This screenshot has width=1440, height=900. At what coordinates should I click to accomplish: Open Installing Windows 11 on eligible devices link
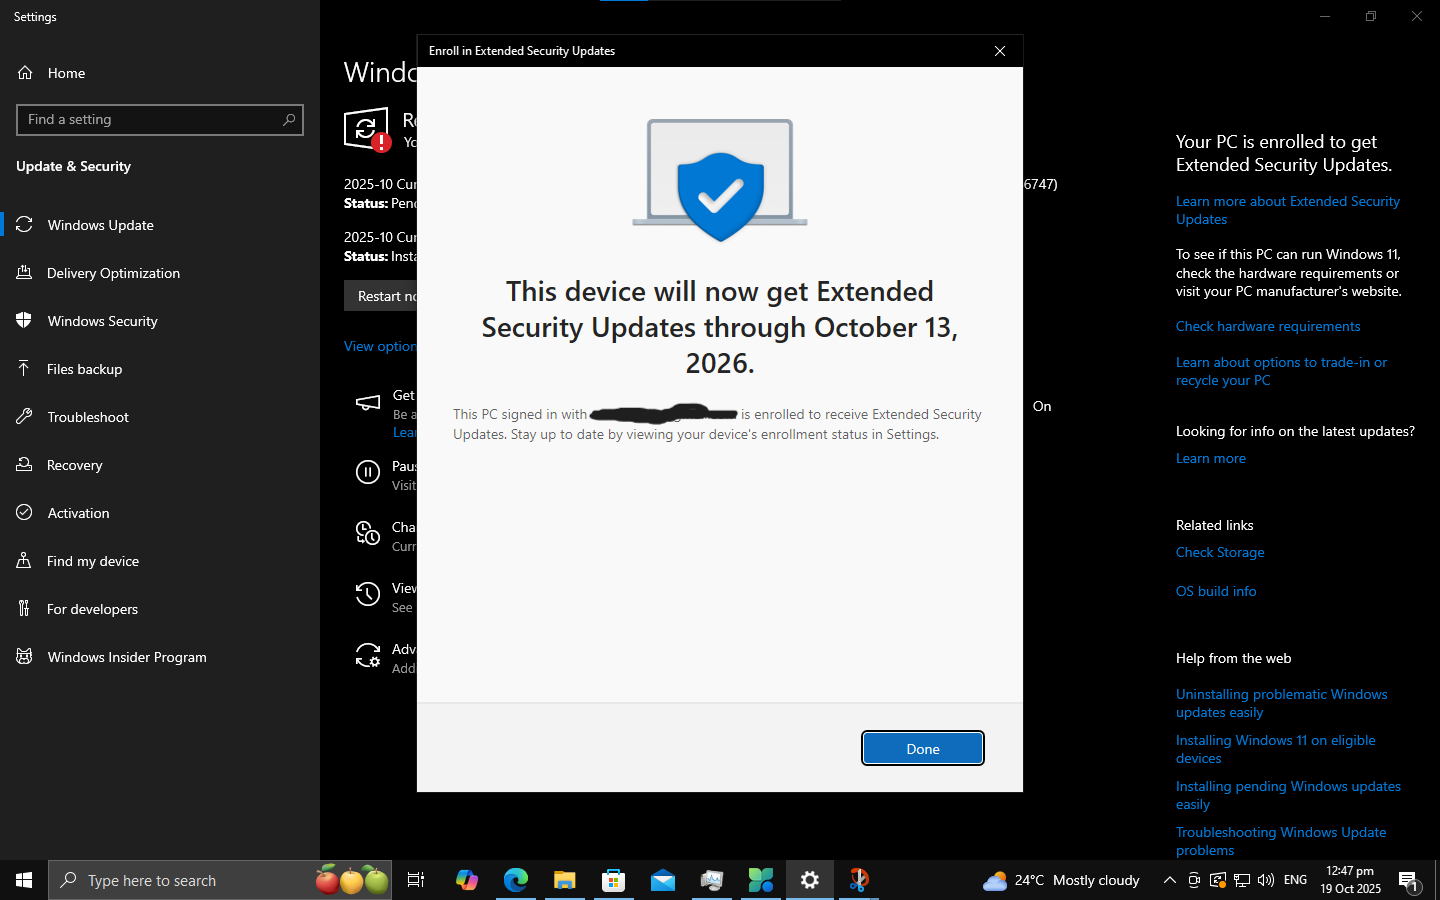(x=1275, y=749)
